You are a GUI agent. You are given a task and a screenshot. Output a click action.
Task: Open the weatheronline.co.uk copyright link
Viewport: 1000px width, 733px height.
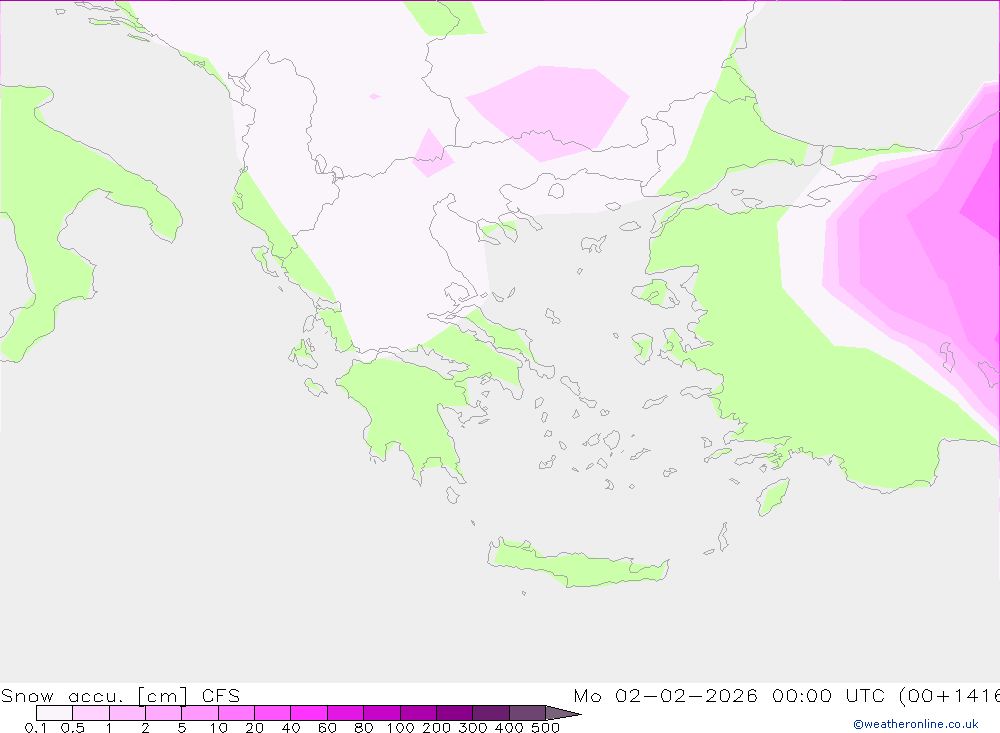[x=916, y=724]
